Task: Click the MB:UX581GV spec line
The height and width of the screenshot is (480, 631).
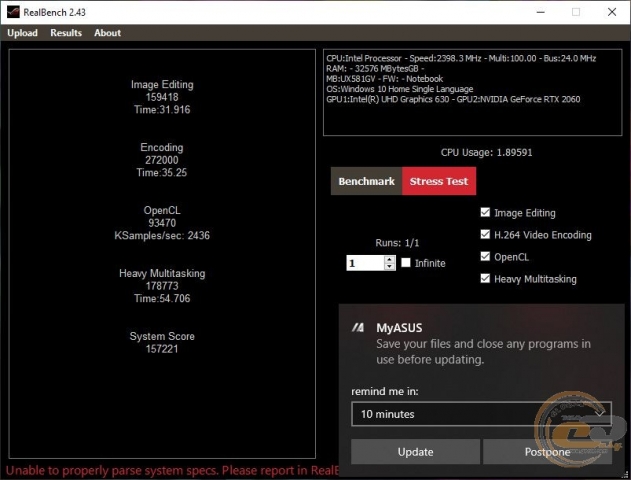Action: pos(384,79)
